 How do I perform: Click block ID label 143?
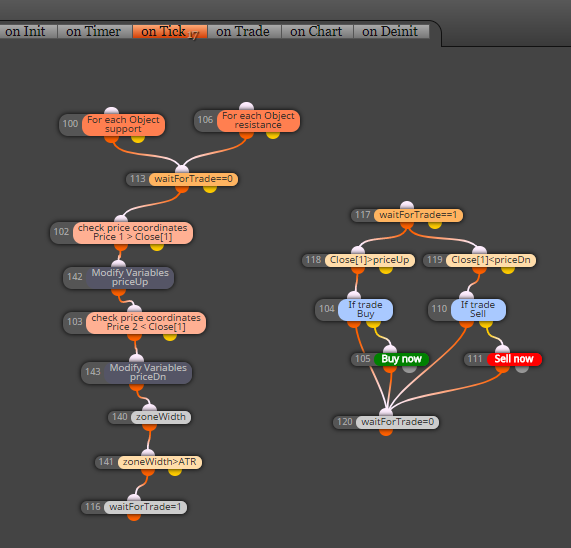pyautogui.click(x=93, y=372)
